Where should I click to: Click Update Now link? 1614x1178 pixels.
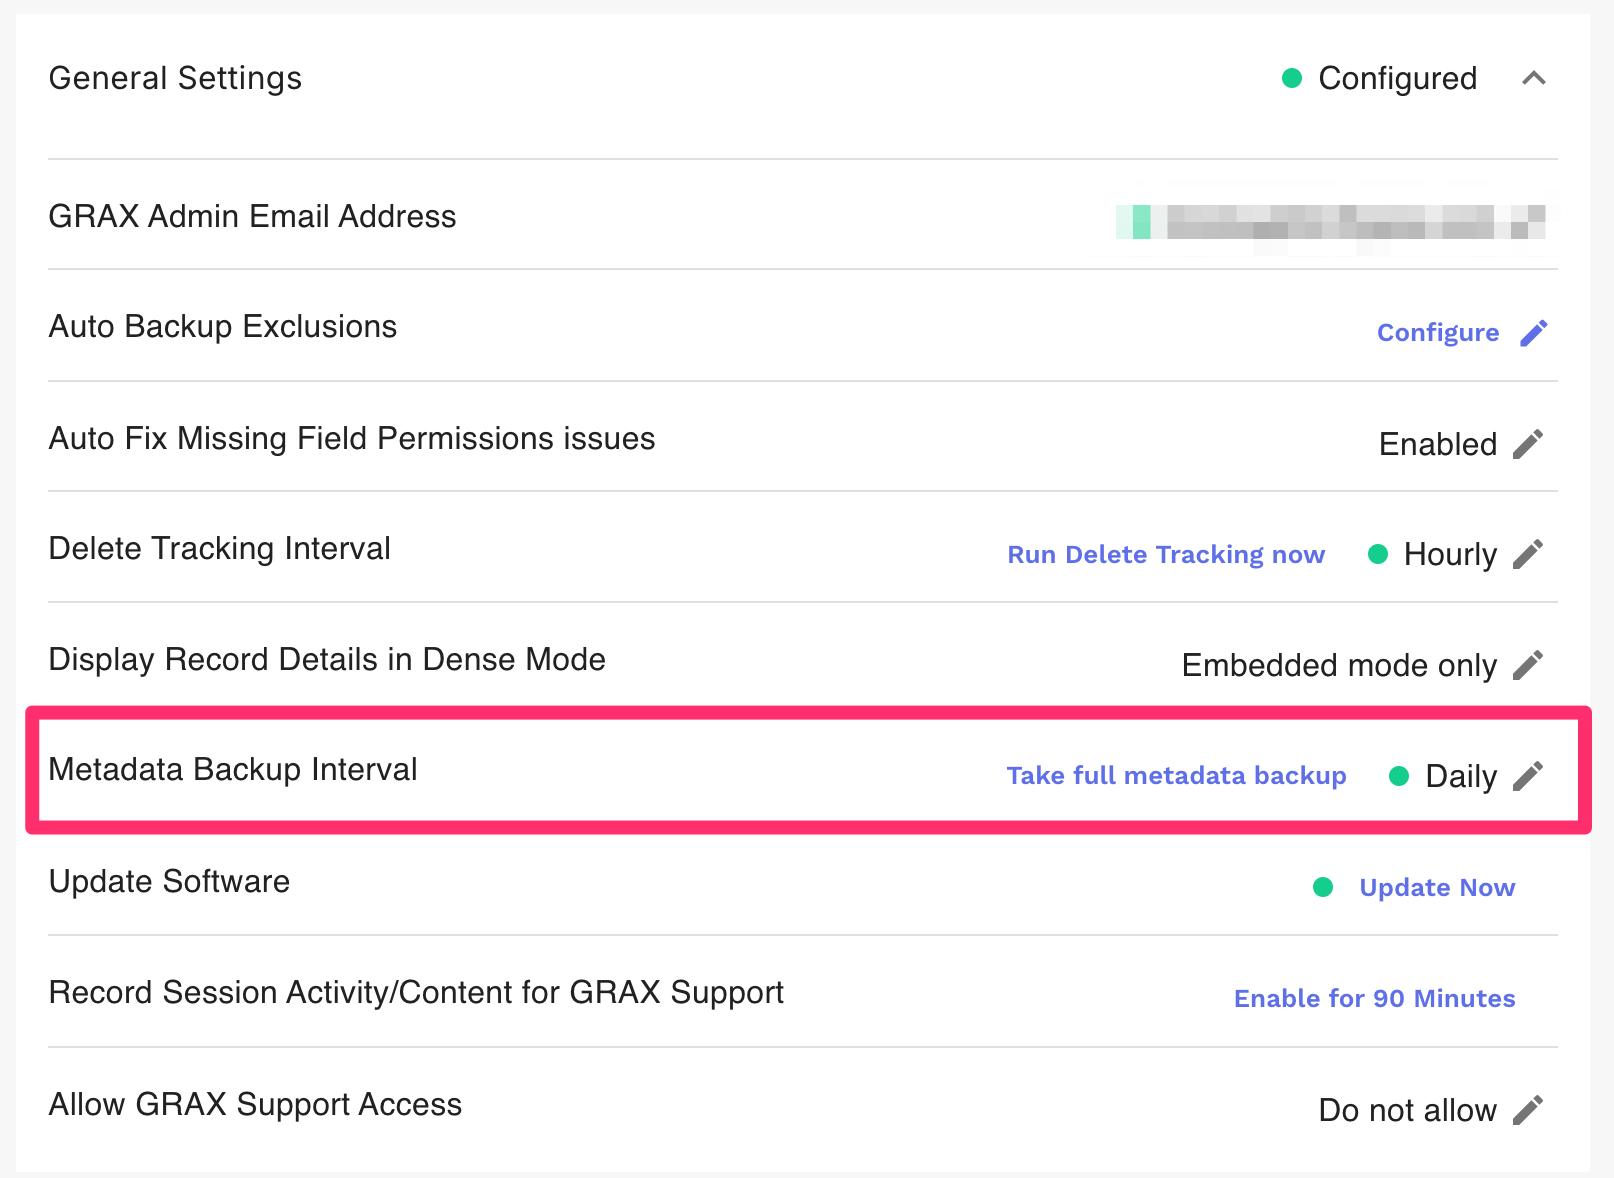click(x=1437, y=888)
